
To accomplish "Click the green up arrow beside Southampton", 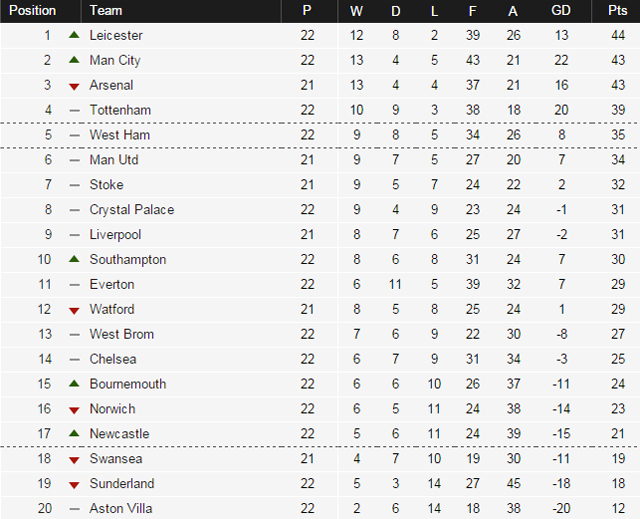I will [x=74, y=259].
